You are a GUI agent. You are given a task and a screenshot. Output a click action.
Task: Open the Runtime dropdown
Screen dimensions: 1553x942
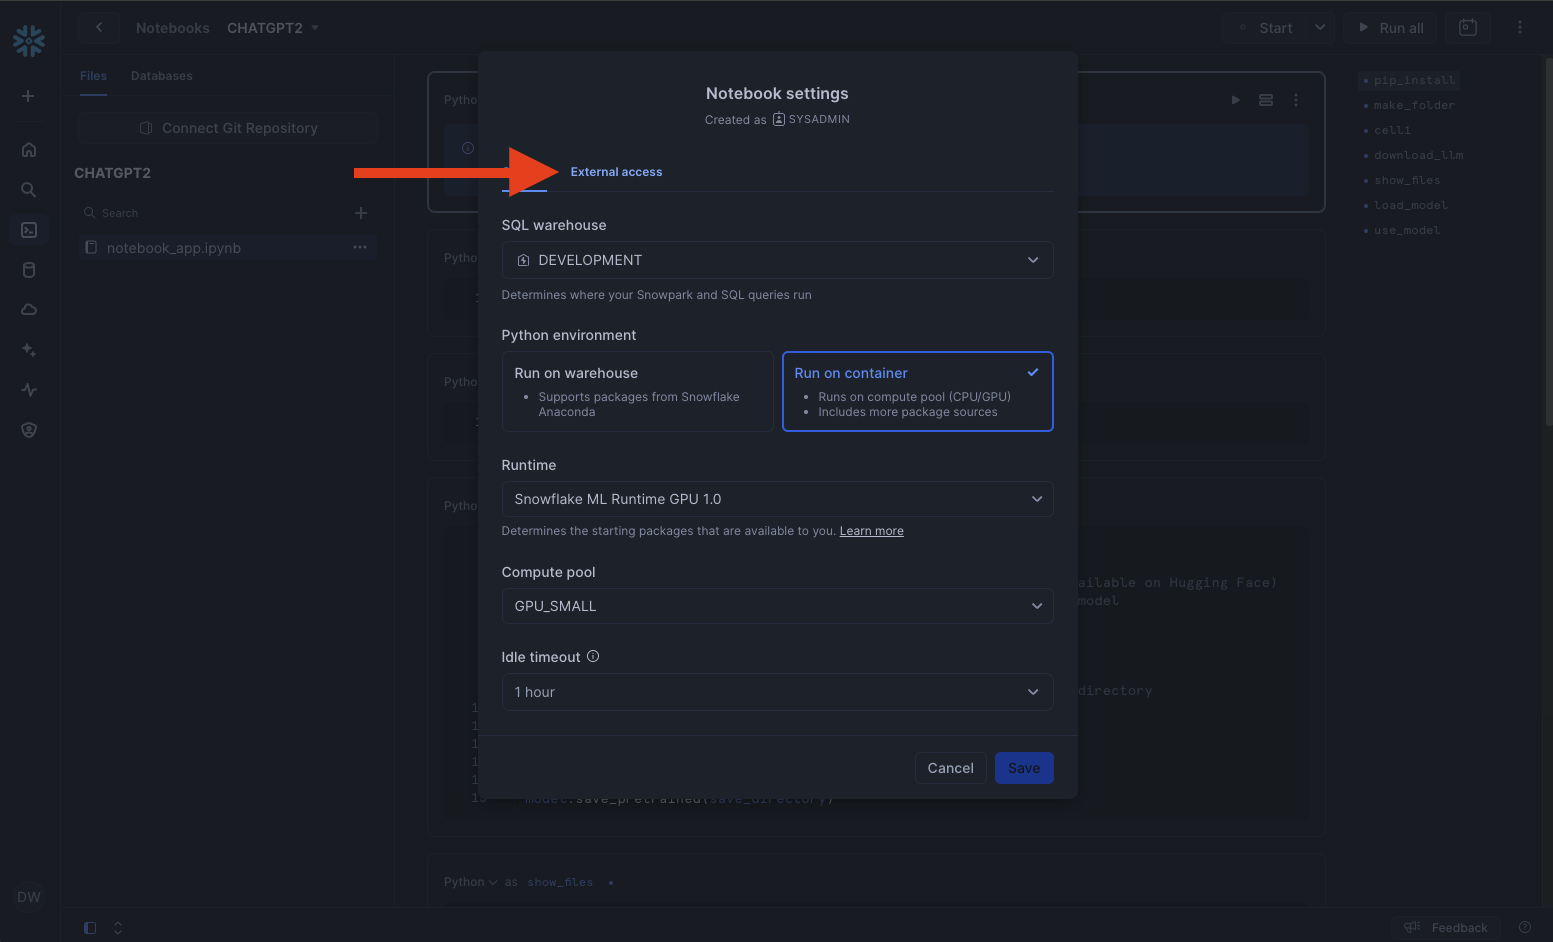(777, 499)
